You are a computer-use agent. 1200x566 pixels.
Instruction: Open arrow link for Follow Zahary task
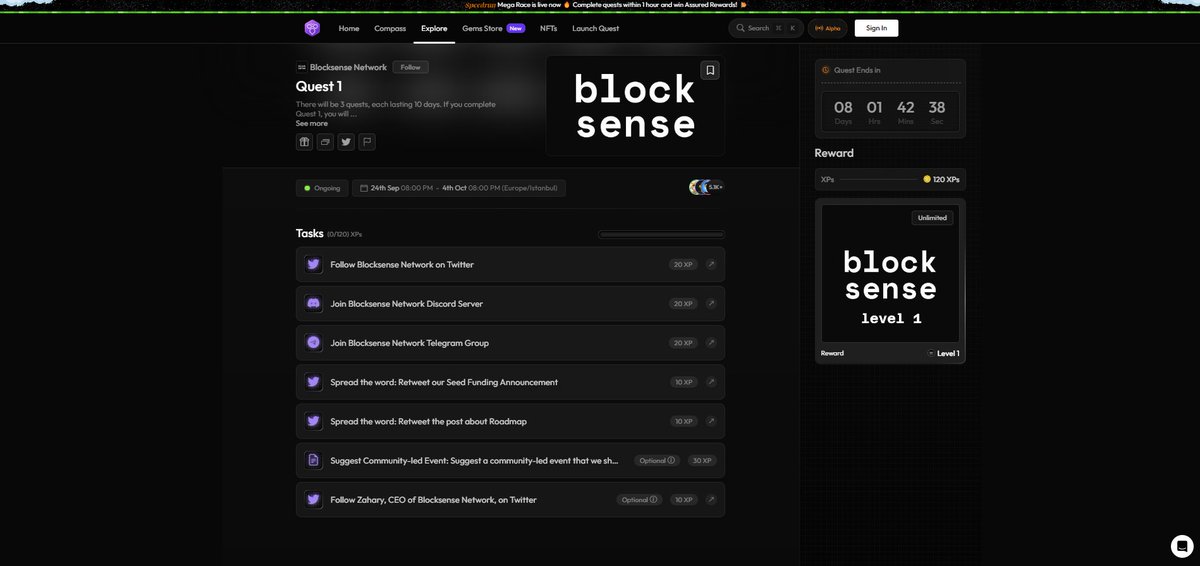[x=711, y=499]
